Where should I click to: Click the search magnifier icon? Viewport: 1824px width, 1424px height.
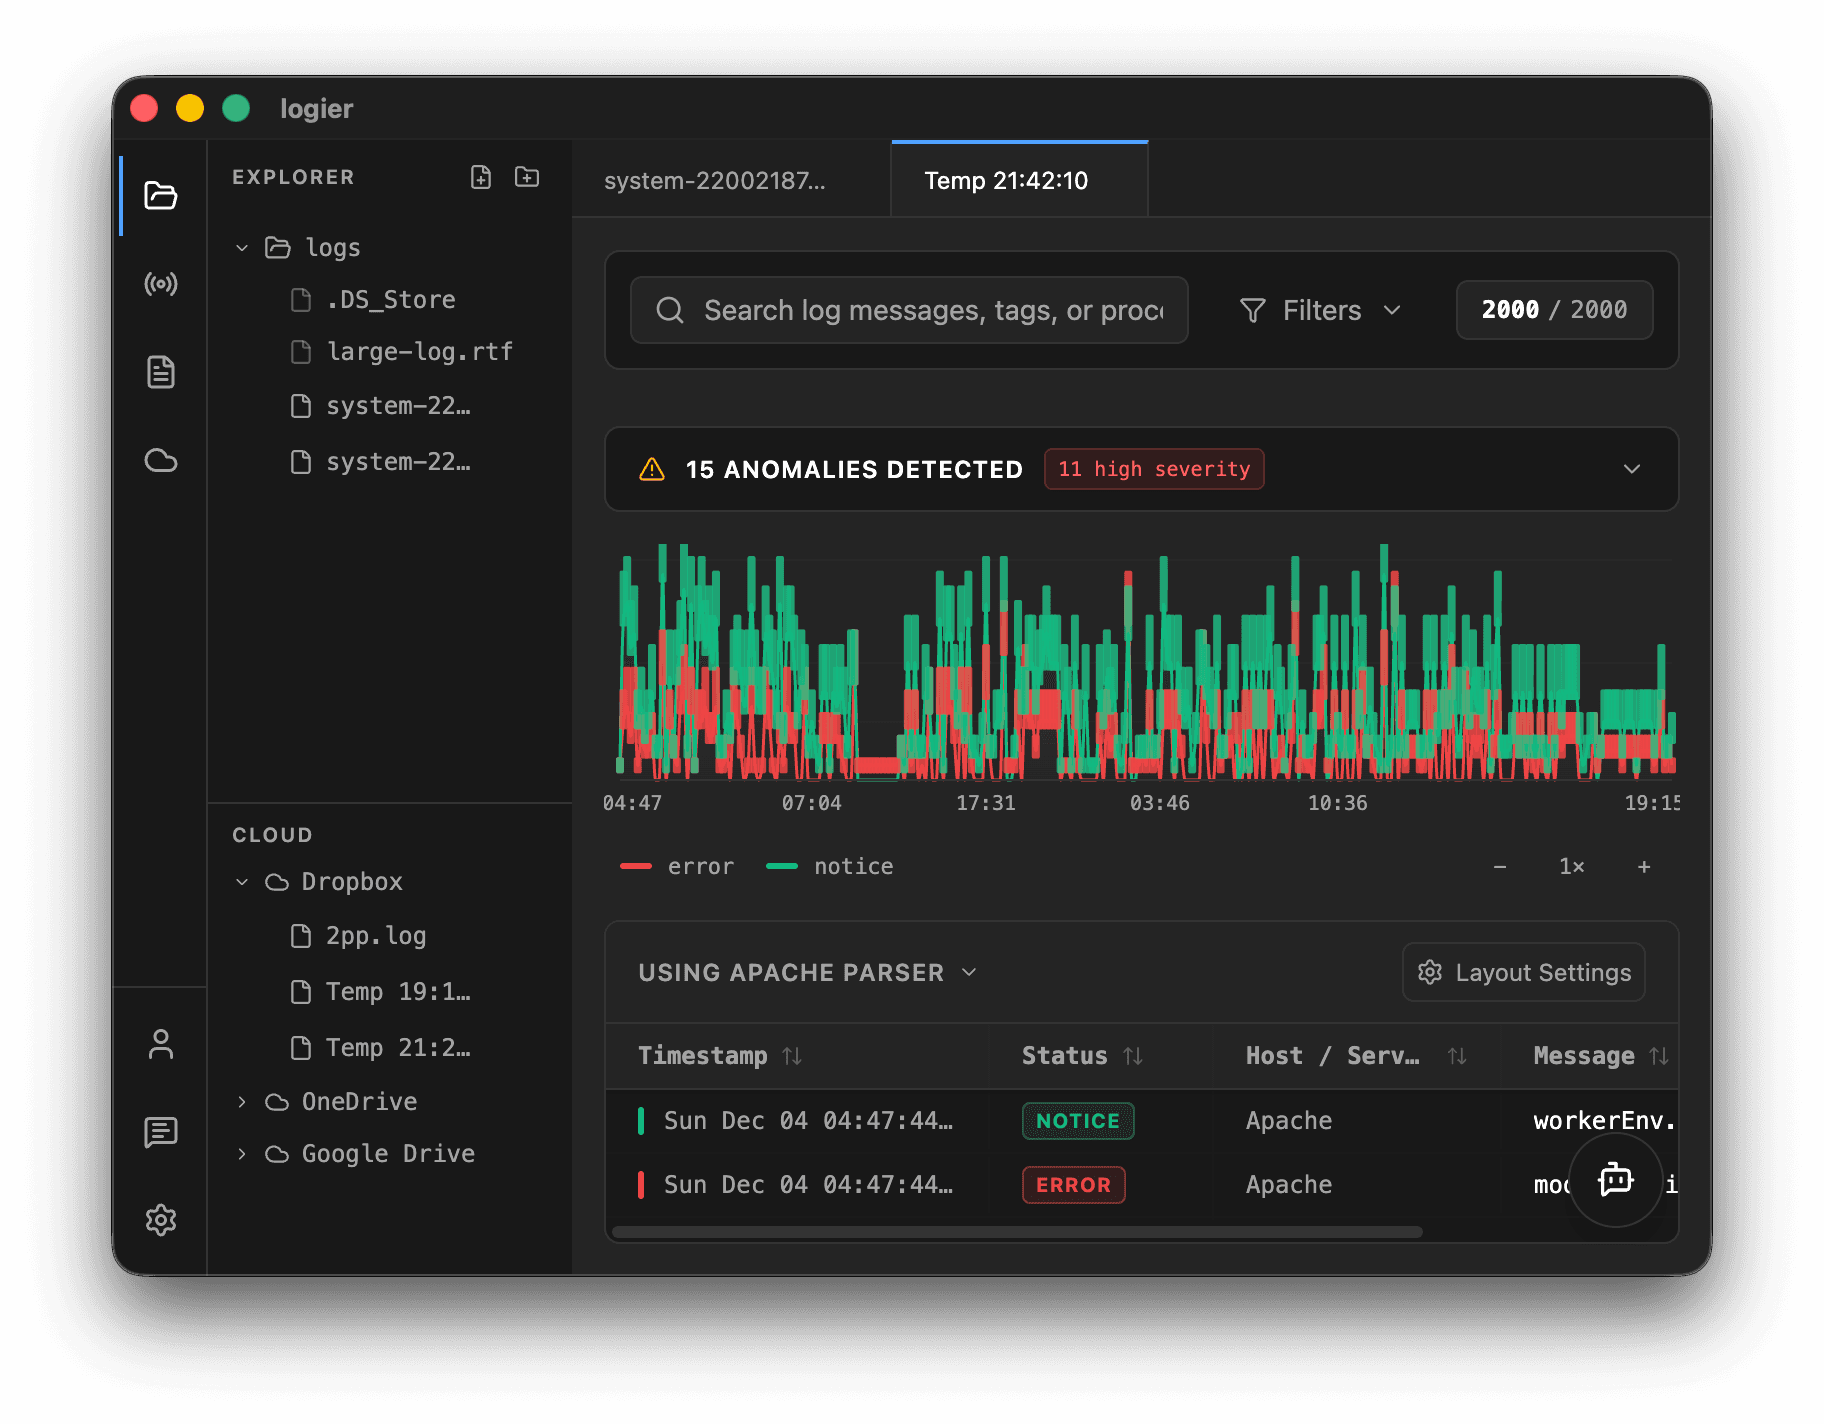pos(670,310)
